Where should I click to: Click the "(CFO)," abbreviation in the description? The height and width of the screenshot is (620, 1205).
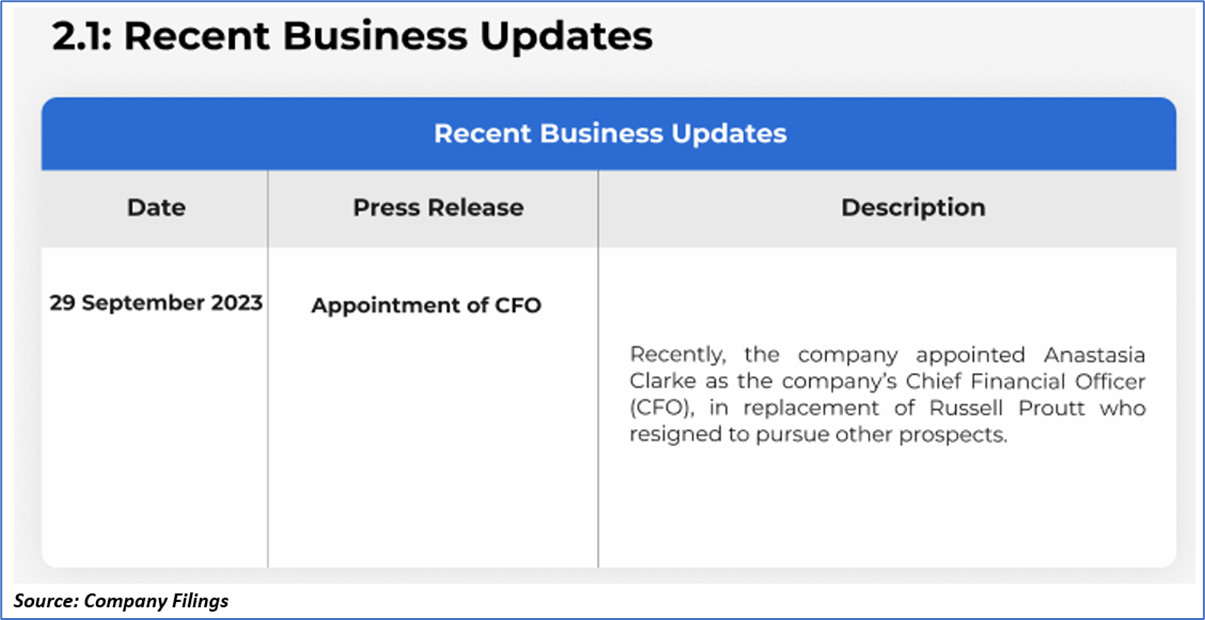point(659,409)
